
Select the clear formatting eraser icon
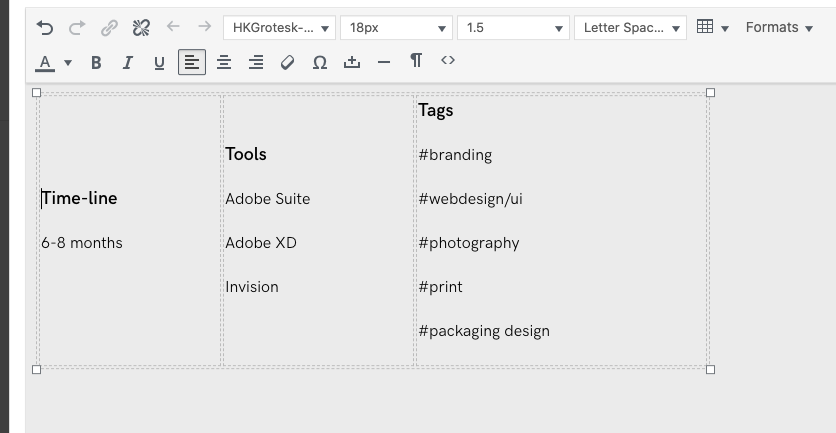(288, 62)
